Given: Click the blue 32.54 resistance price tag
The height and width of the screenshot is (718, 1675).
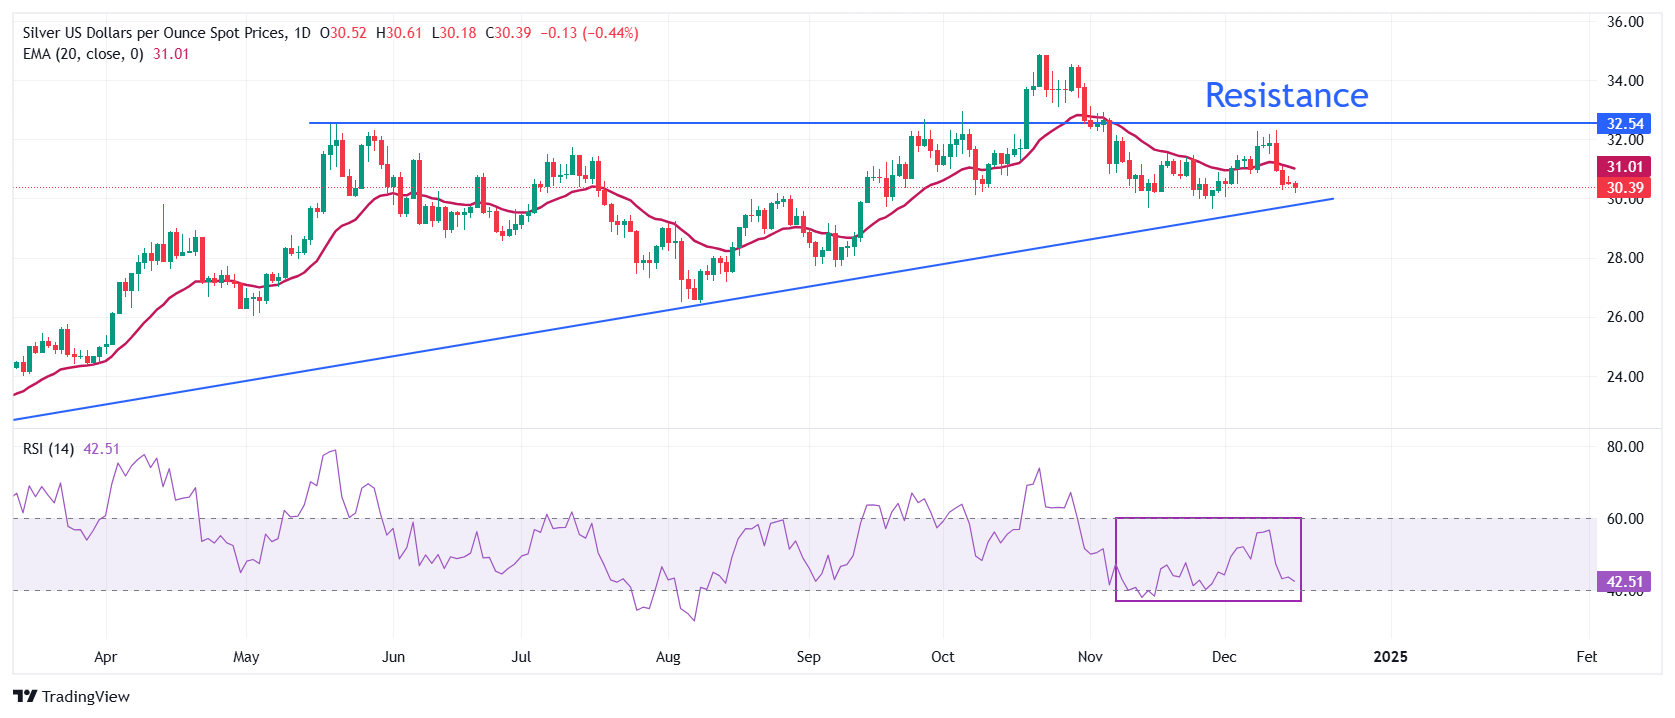Looking at the screenshot, I should coord(1624,124).
